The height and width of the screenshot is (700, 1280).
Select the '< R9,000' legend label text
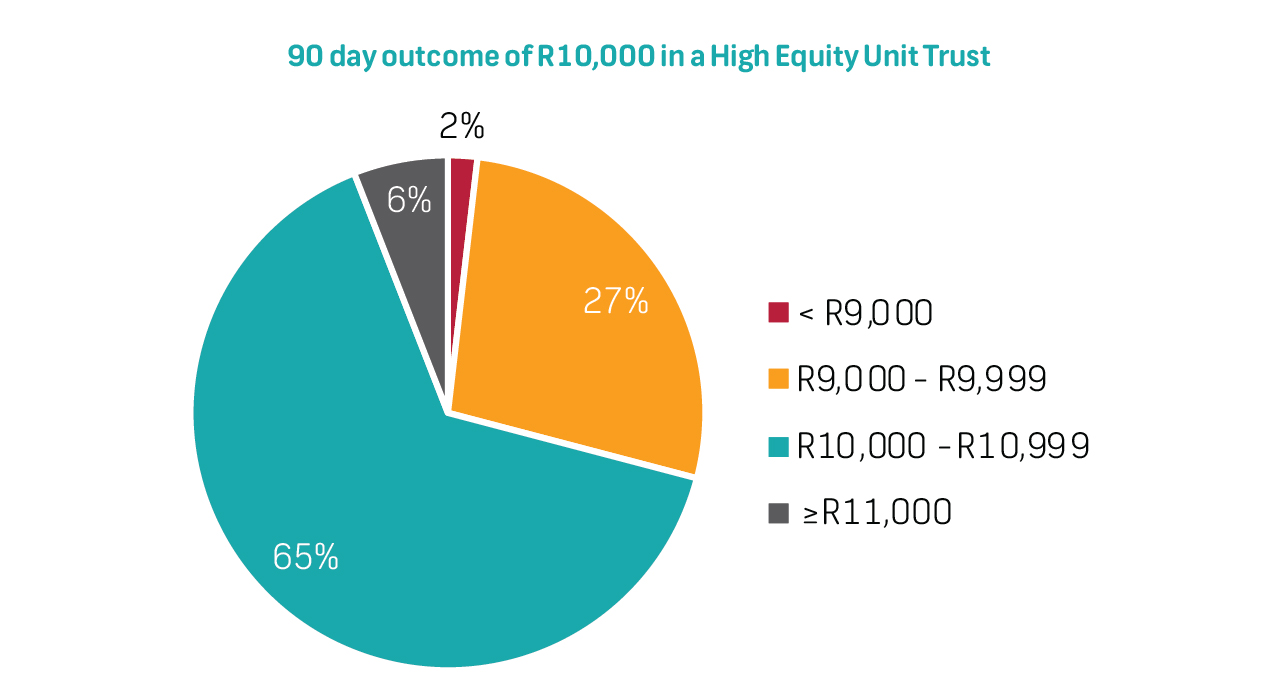point(865,313)
